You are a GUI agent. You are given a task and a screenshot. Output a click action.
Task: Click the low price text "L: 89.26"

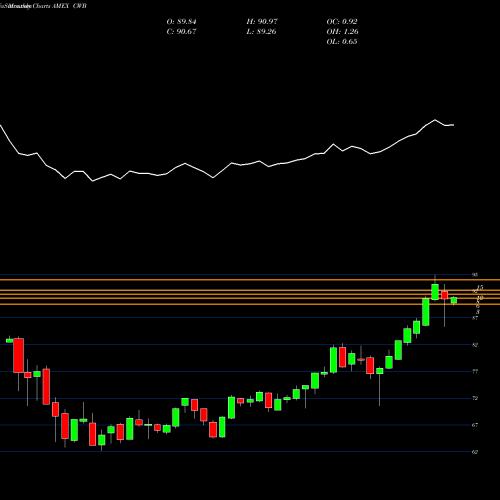coord(261,32)
